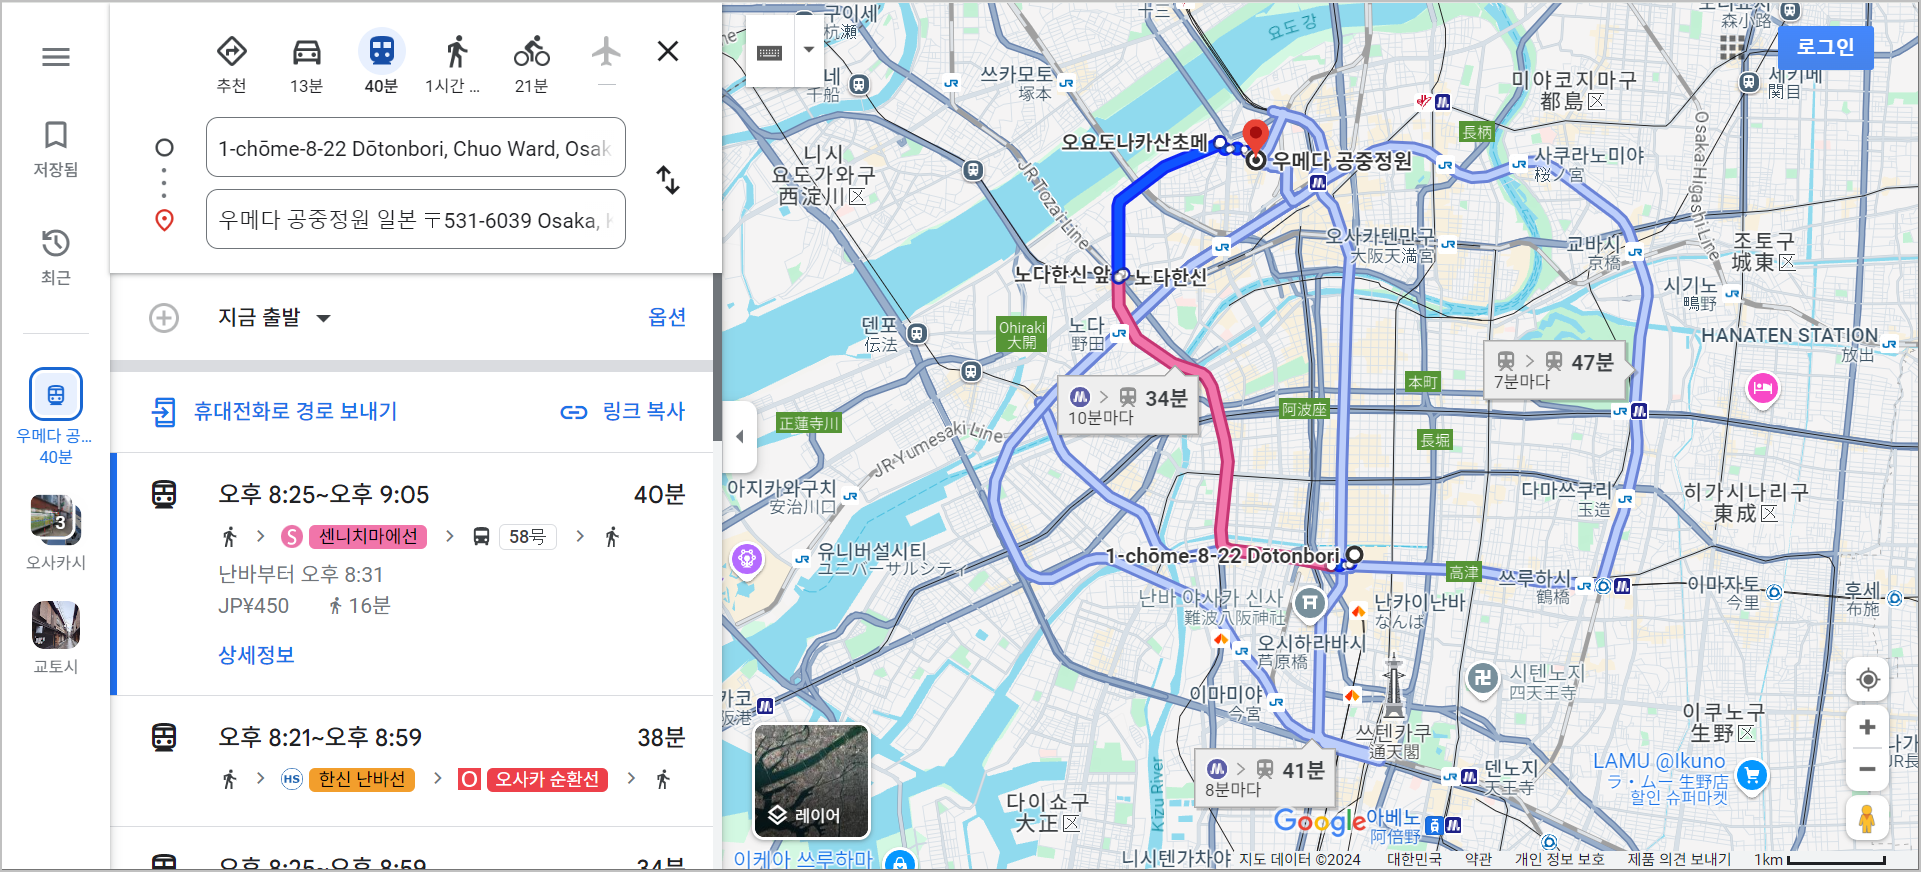The width and height of the screenshot is (1921, 872).
Task: Select the recommended route mode (추천)
Action: (232, 65)
